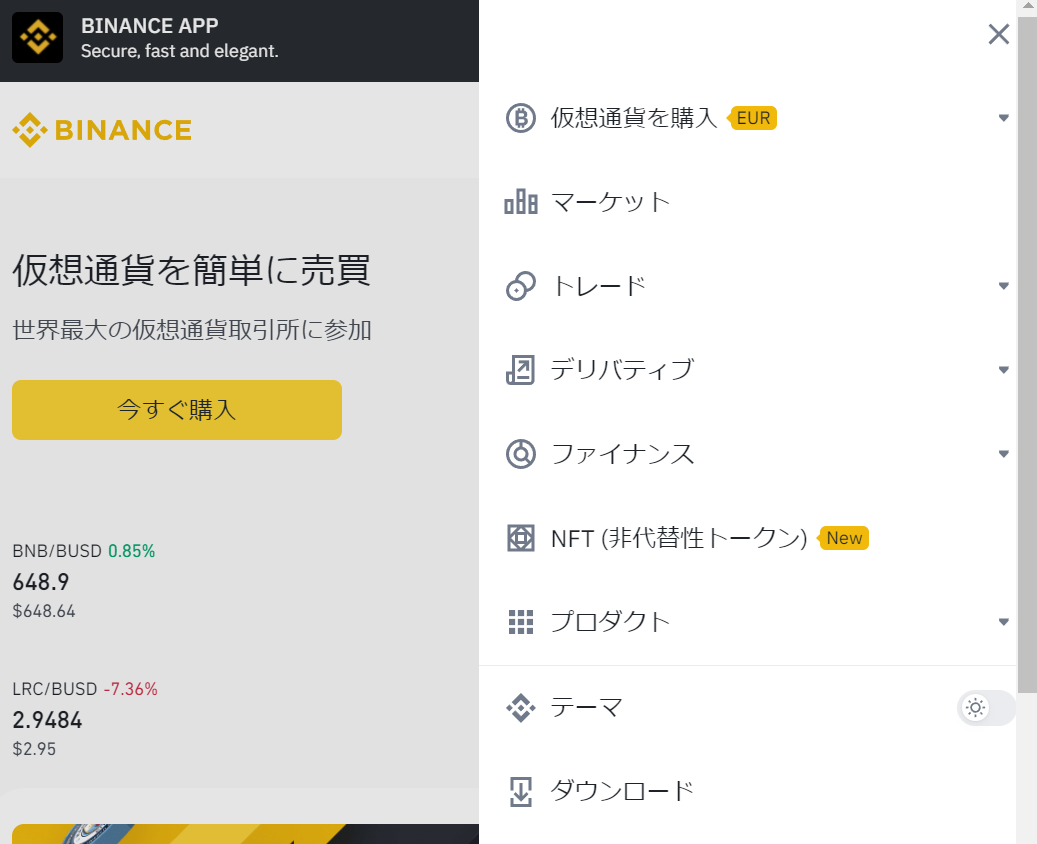This screenshot has width=1037, height=844.
Task: Expand the ファイナンス submenu arrow
Action: pos(1003,454)
